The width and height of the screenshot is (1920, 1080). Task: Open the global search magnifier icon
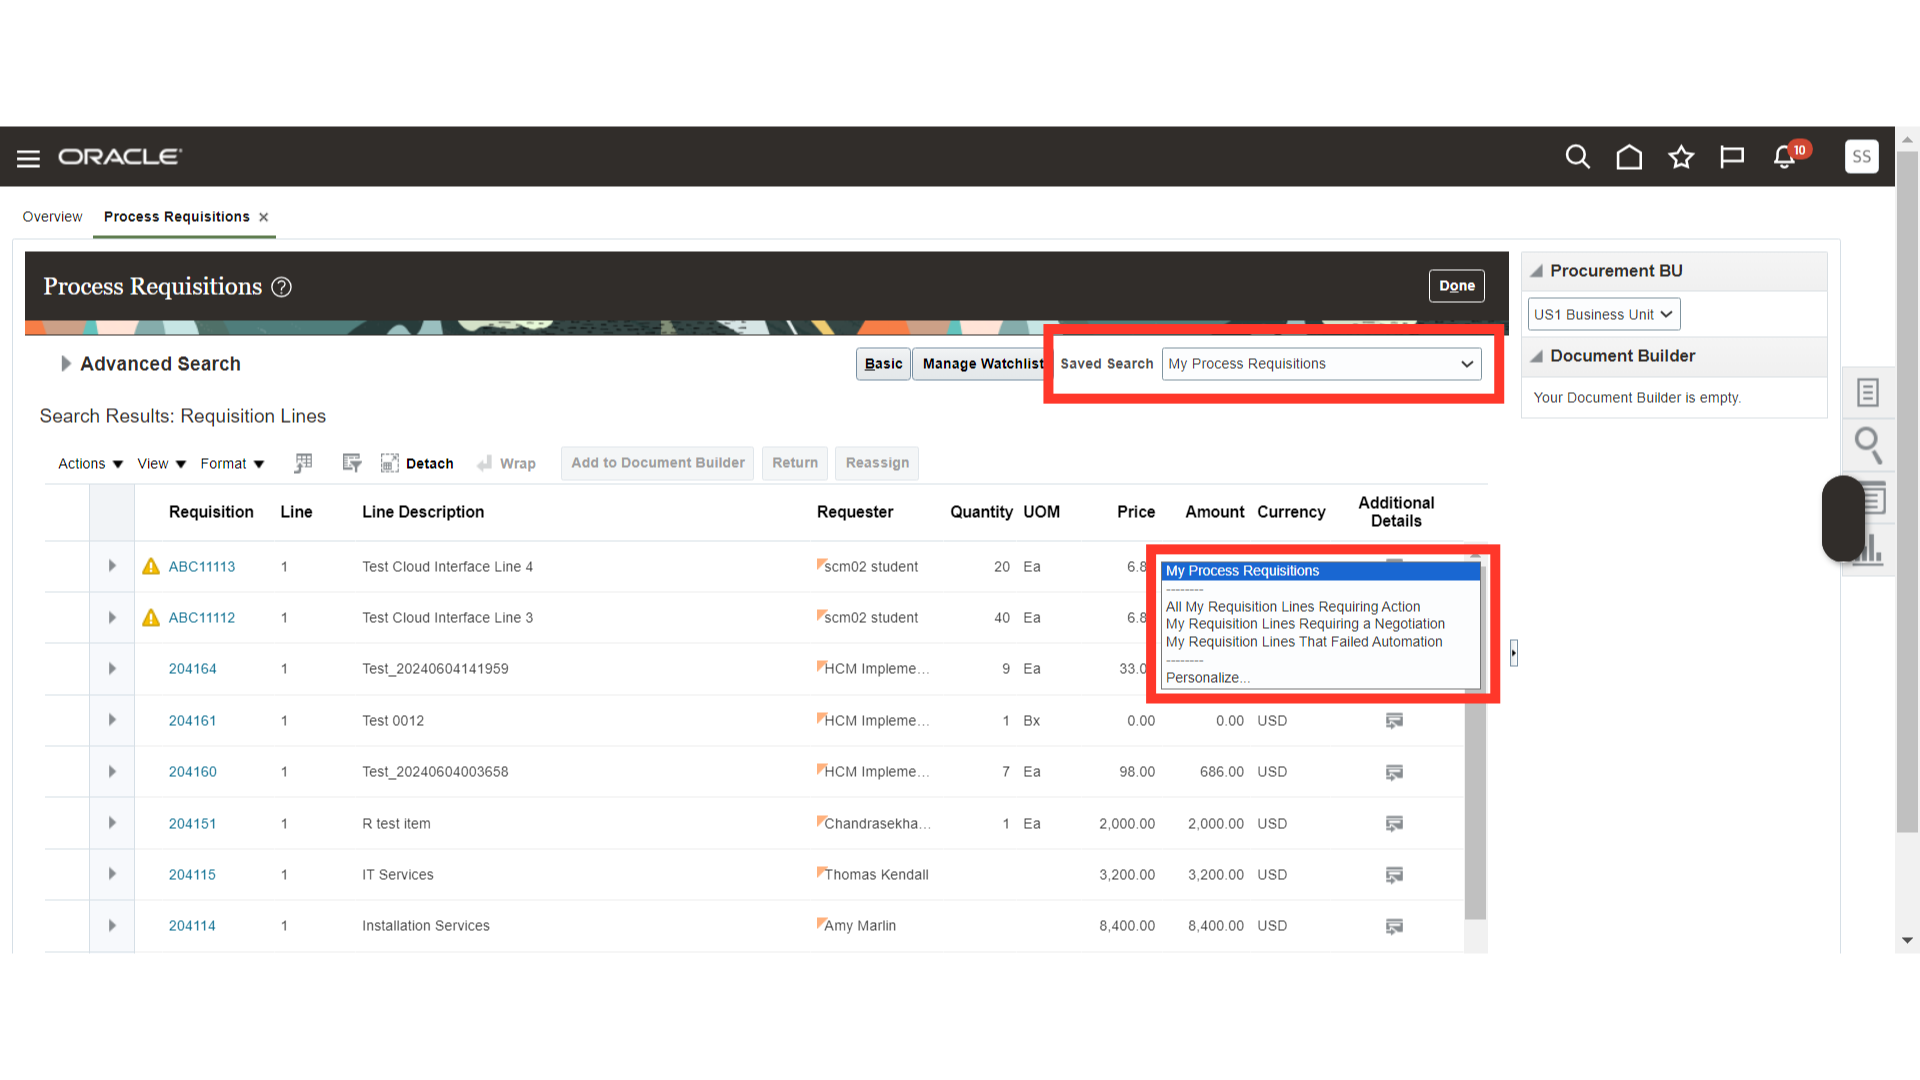click(1577, 157)
